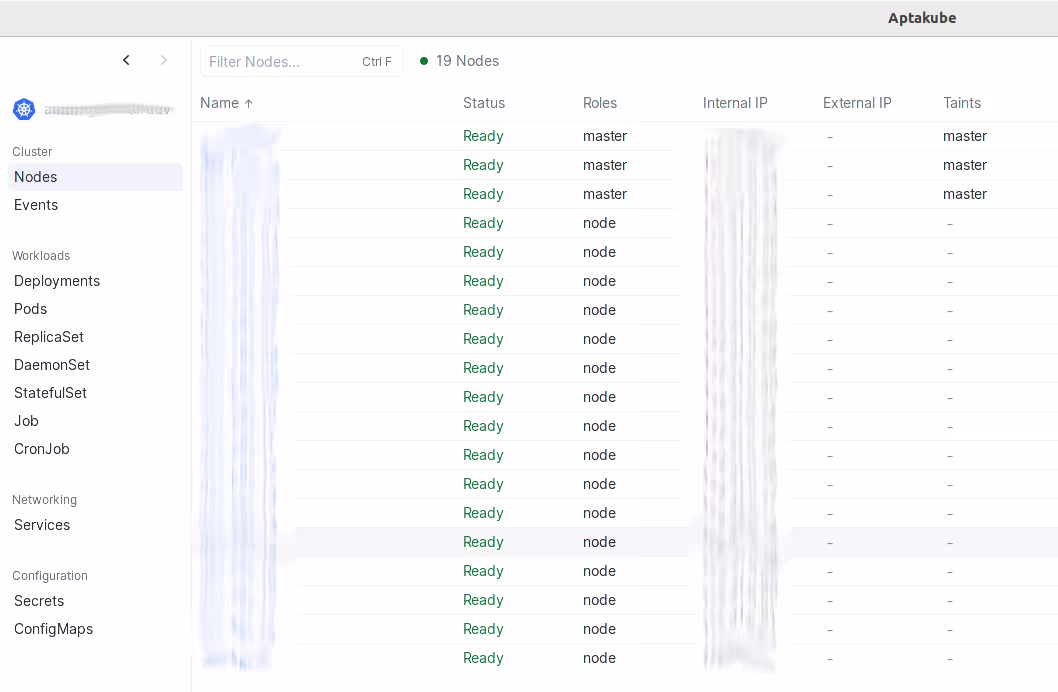Click the back navigation arrow
The width and height of the screenshot is (1058, 692).
click(x=126, y=60)
